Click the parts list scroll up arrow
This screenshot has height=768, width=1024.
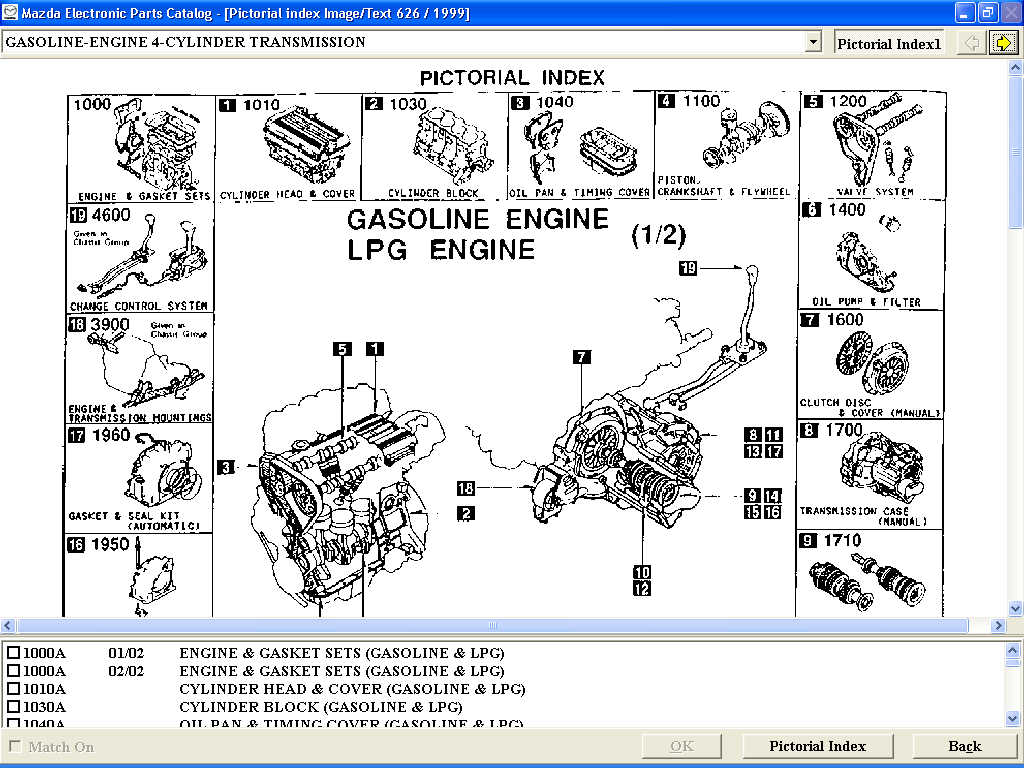[x=1012, y=650]
